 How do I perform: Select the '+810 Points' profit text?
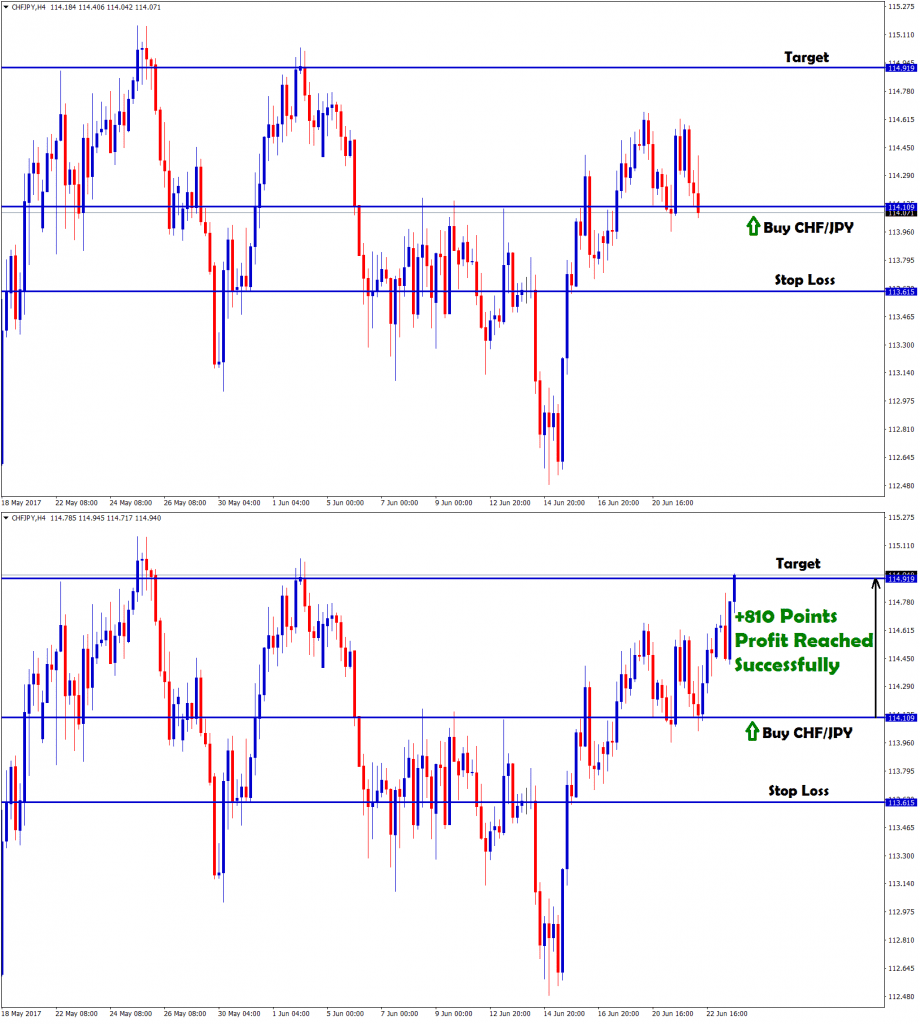785,616
